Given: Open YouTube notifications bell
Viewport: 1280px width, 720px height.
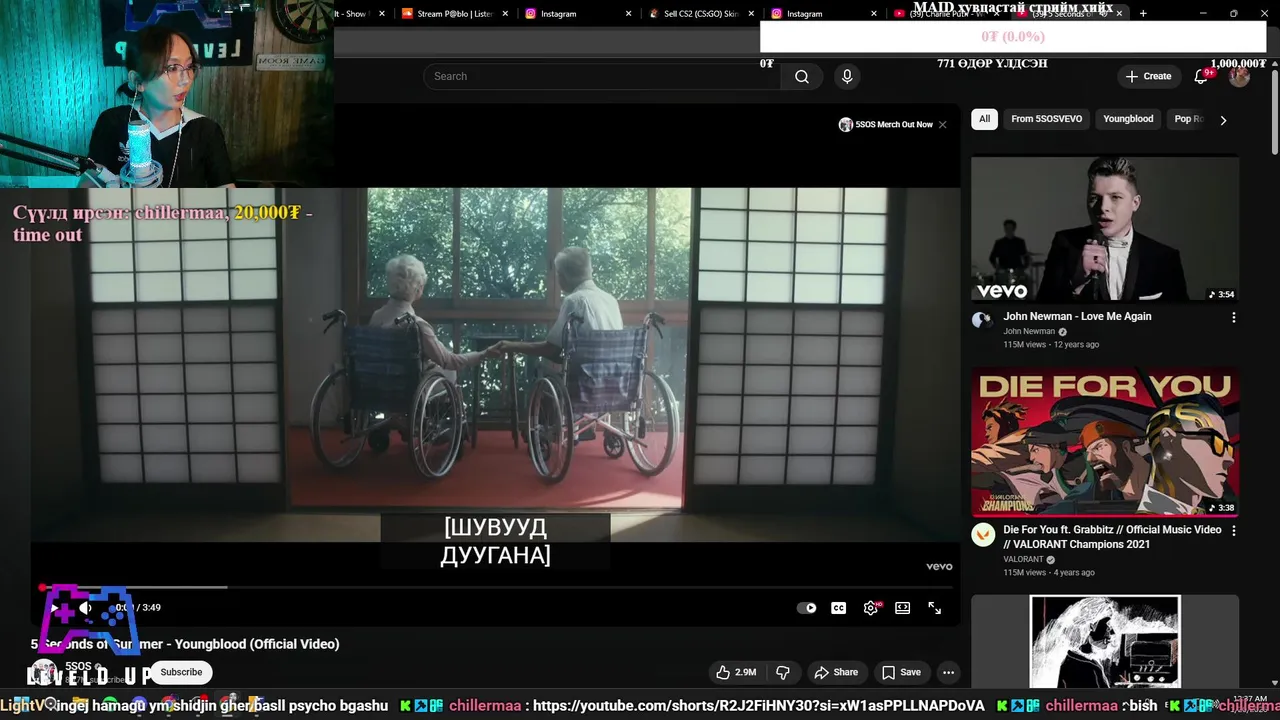Looking at the screenshot, I should tap(1202, 76).
